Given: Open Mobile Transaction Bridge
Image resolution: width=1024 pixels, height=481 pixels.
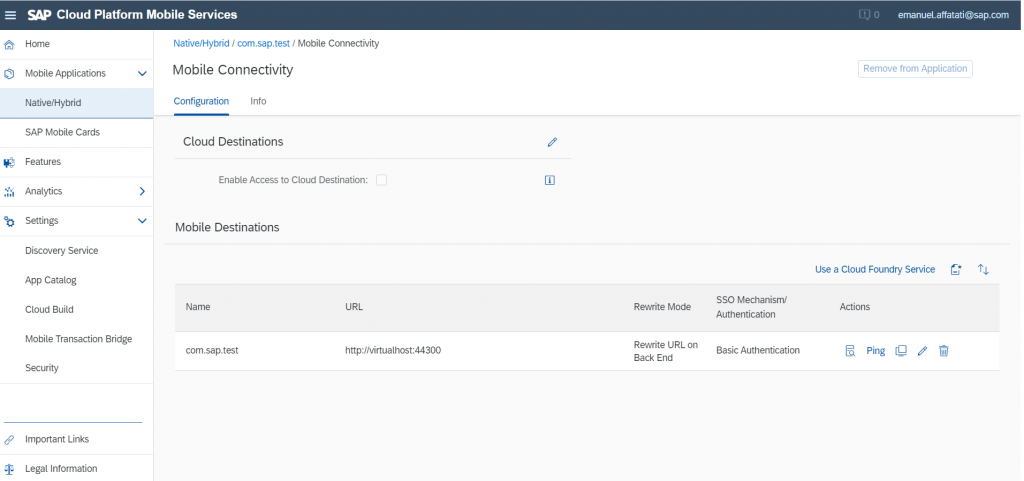Looking at the screenshot, I should [x=76, y=339].
